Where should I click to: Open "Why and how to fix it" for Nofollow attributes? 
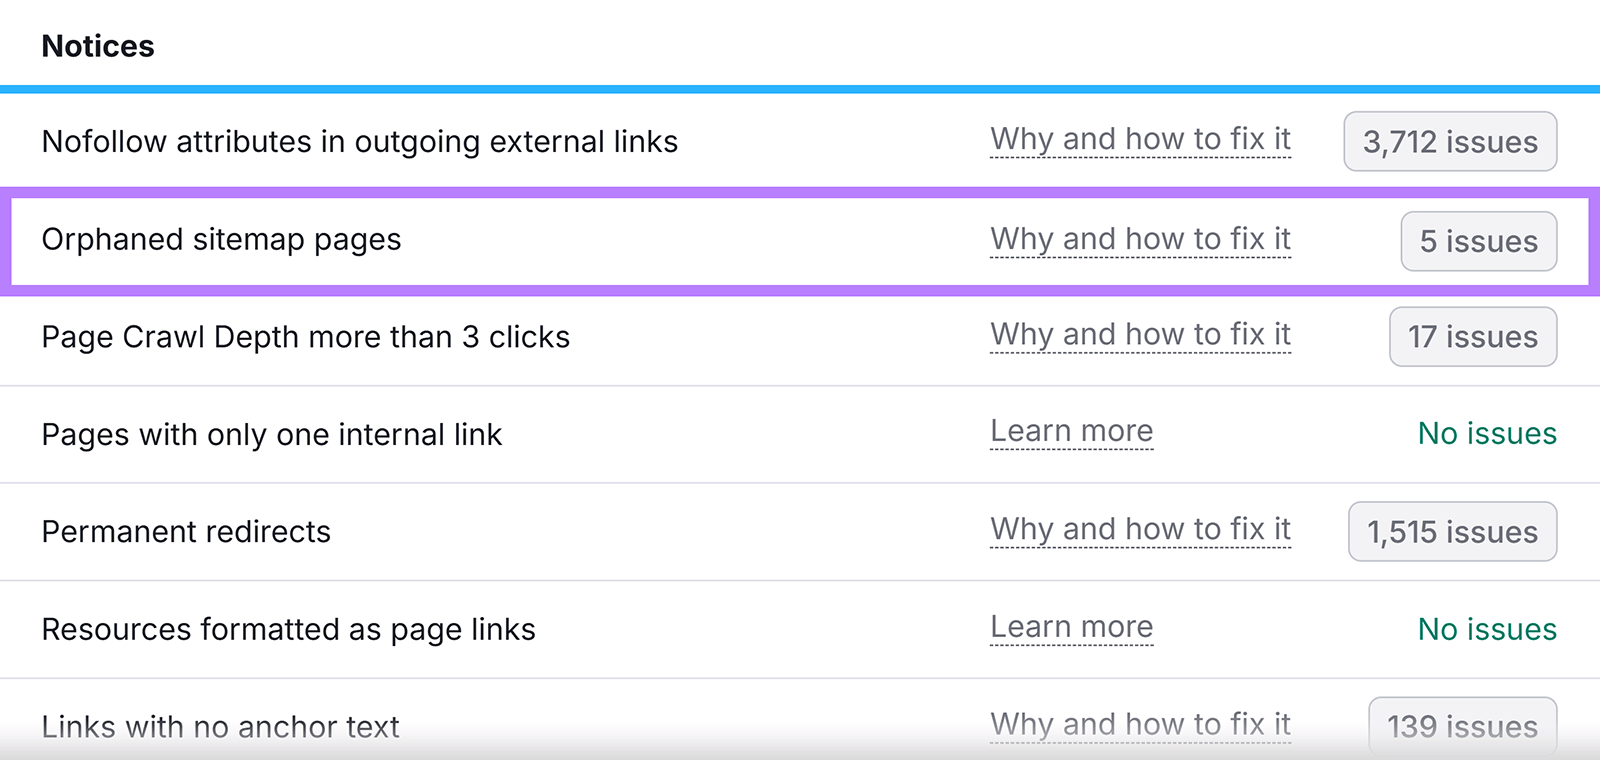tap(1140, 140)
